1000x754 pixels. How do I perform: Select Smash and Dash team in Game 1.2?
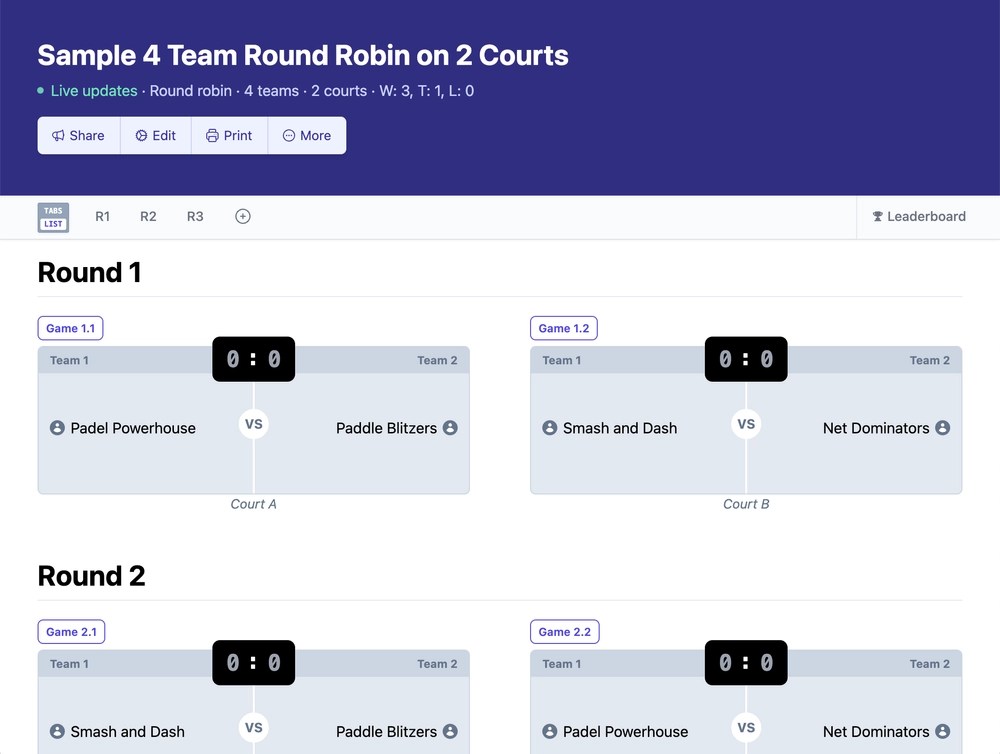[620, 428]
